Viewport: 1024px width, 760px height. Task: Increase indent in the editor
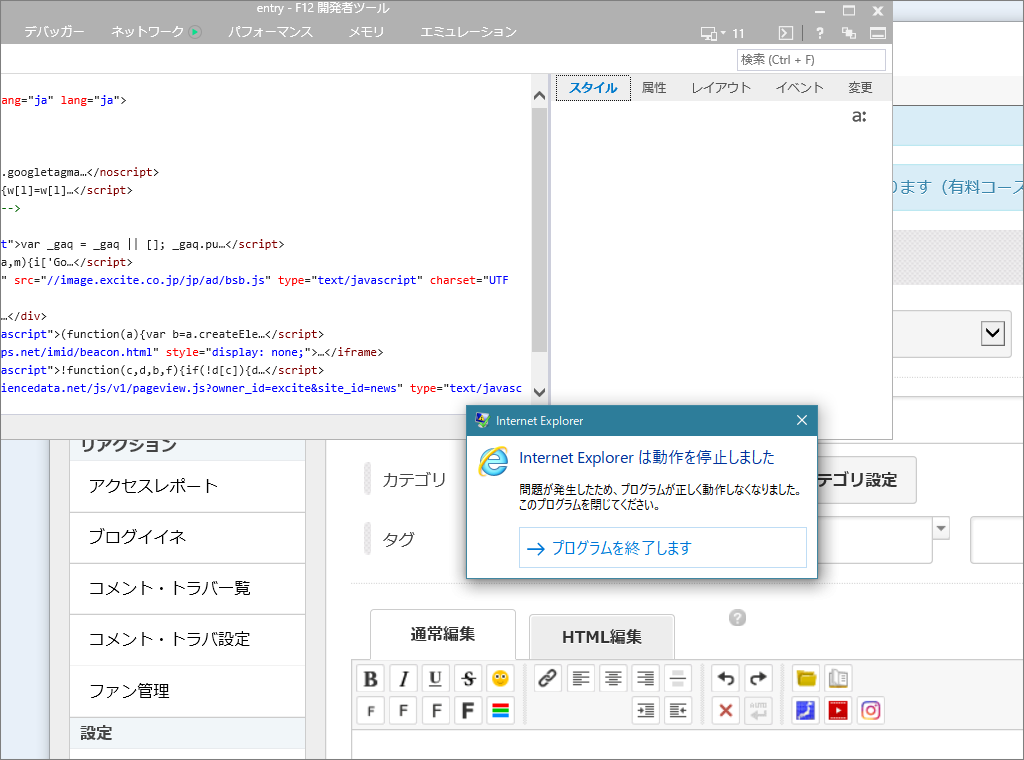tap(645, 711)
